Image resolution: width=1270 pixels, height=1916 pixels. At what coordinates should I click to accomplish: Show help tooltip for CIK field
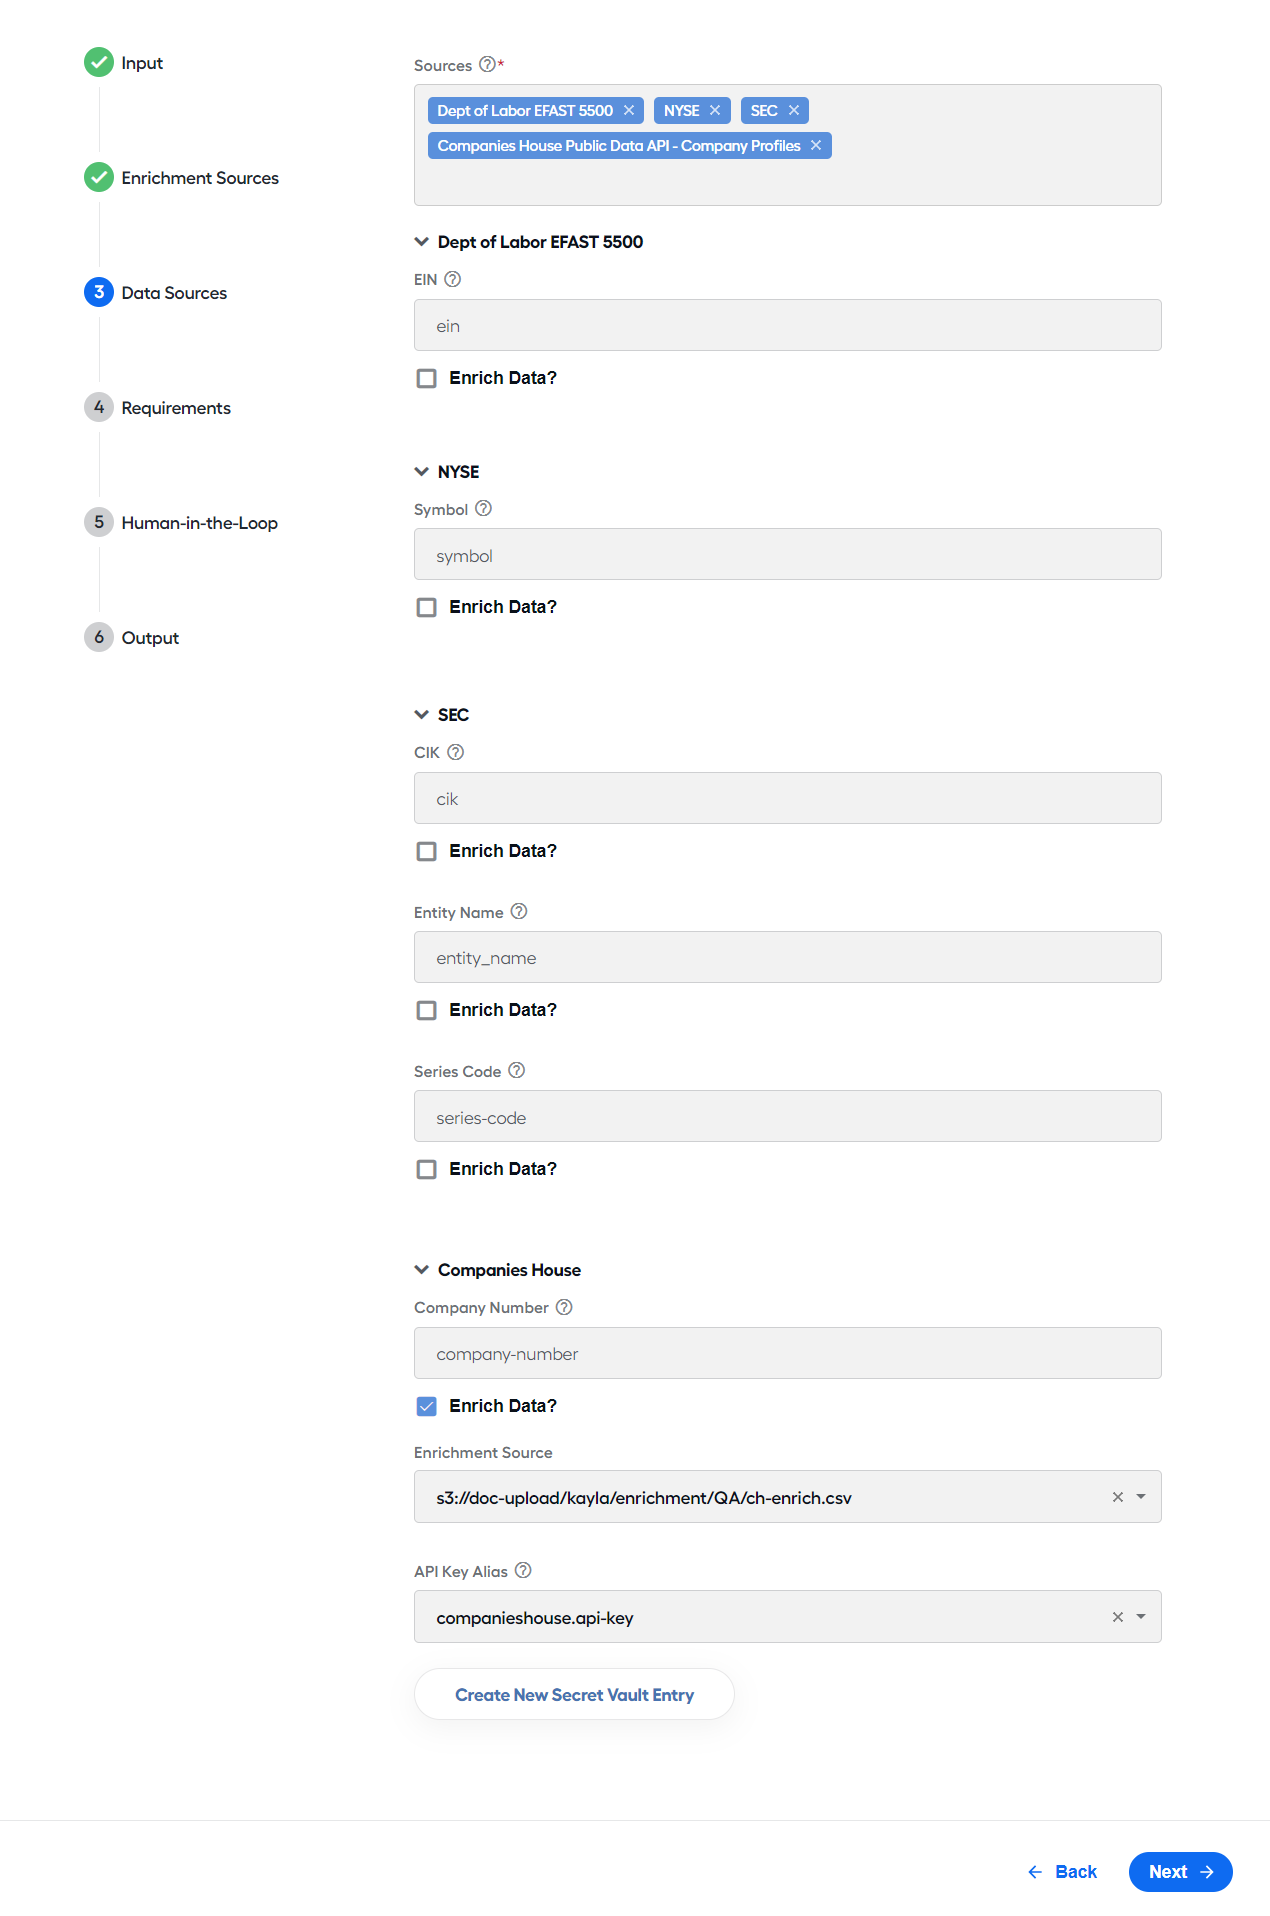point(456,753)
